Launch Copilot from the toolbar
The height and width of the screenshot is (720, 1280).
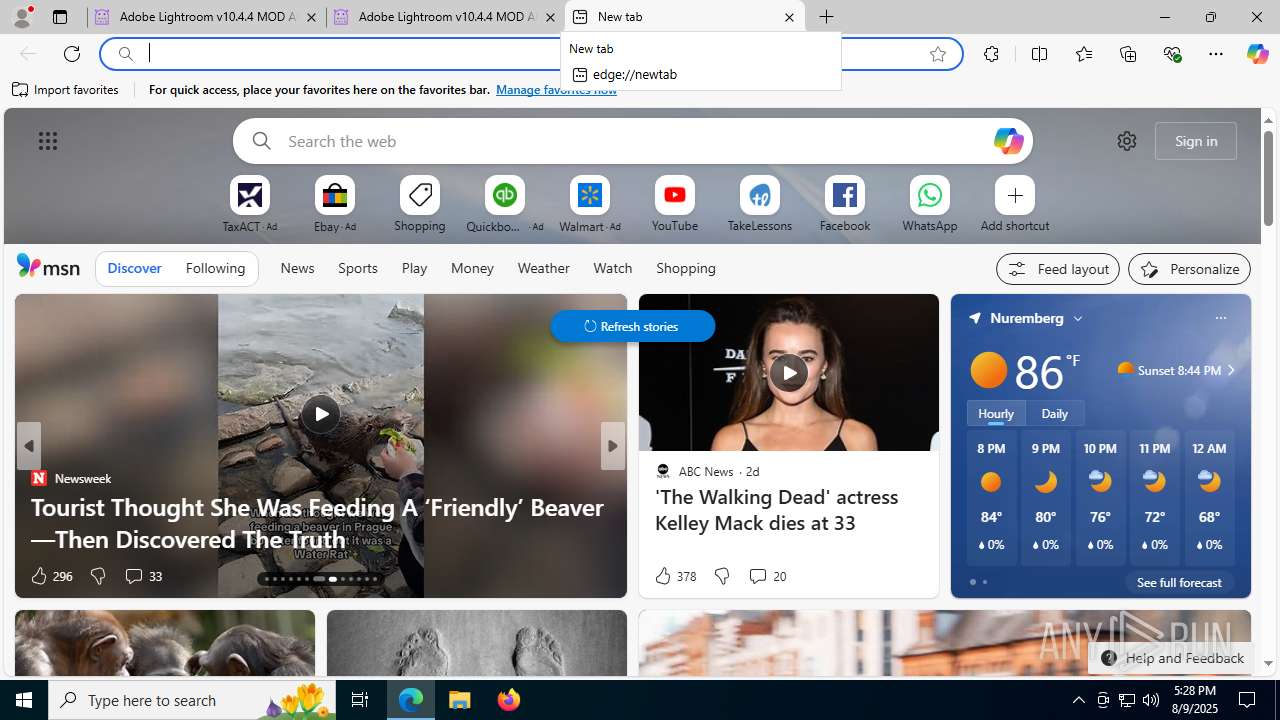click(1257, 54)
